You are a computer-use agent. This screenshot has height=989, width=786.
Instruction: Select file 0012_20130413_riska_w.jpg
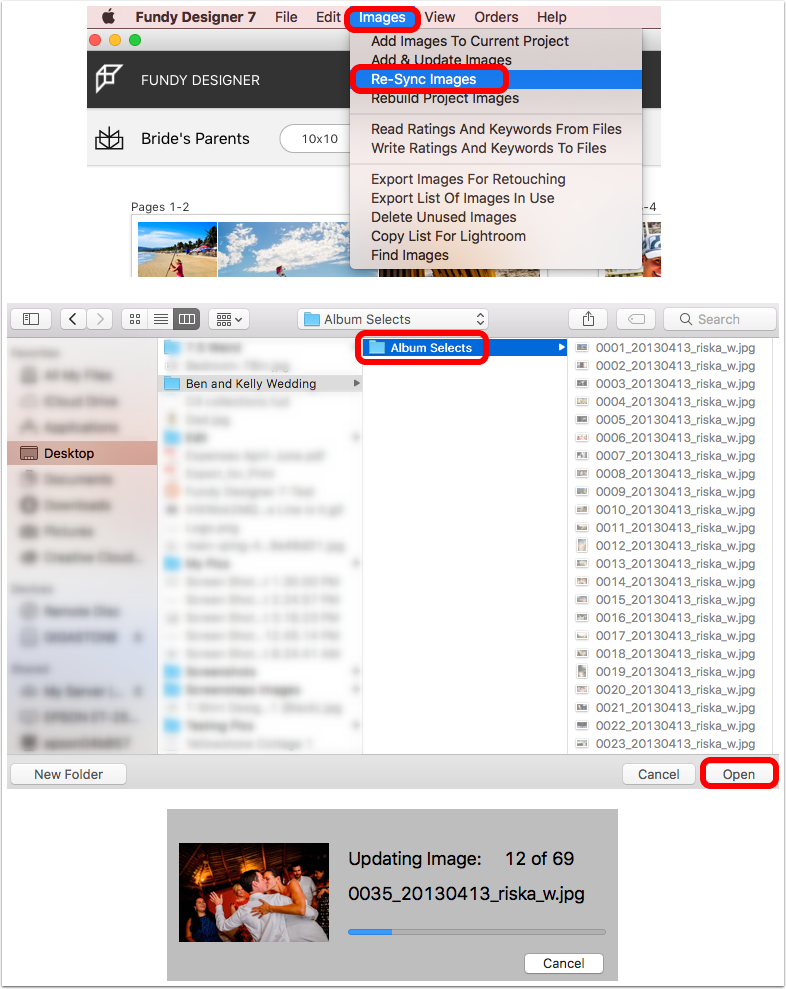click(x=675, y=546)
